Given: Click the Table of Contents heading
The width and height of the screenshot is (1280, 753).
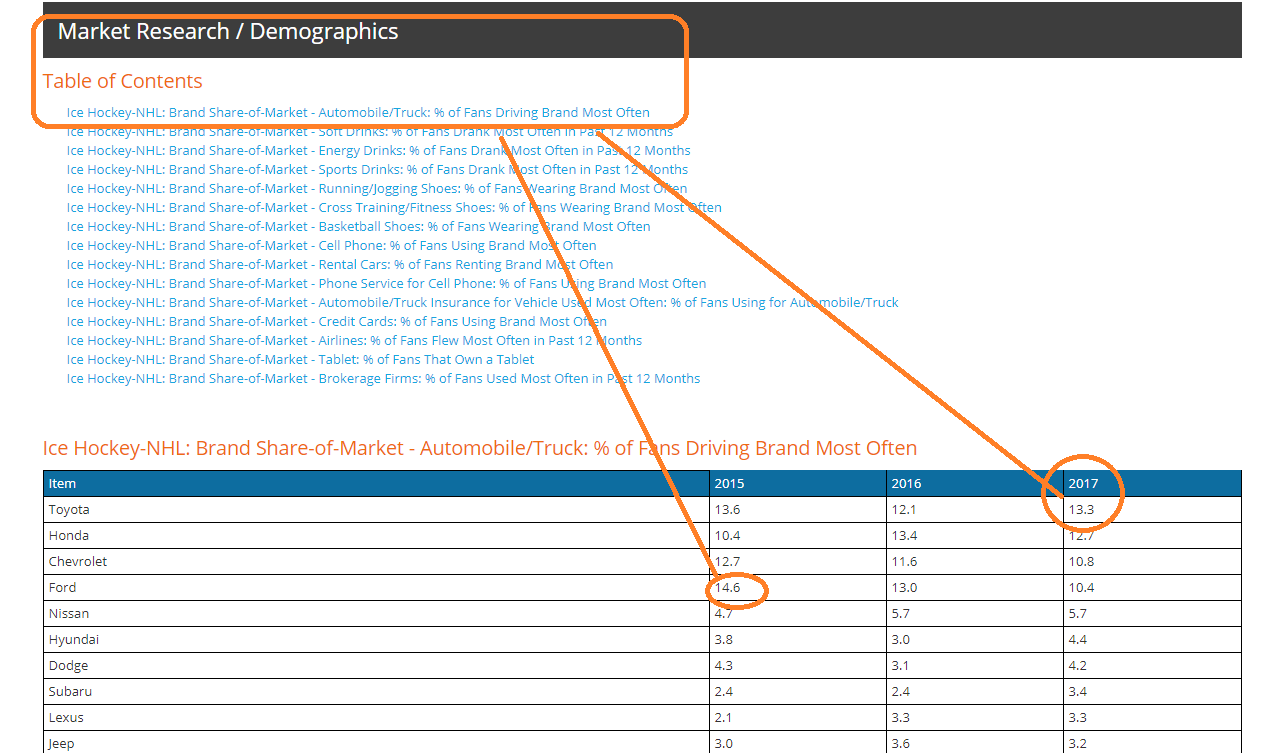Looking at the screenshot, I should pos(122,81).
